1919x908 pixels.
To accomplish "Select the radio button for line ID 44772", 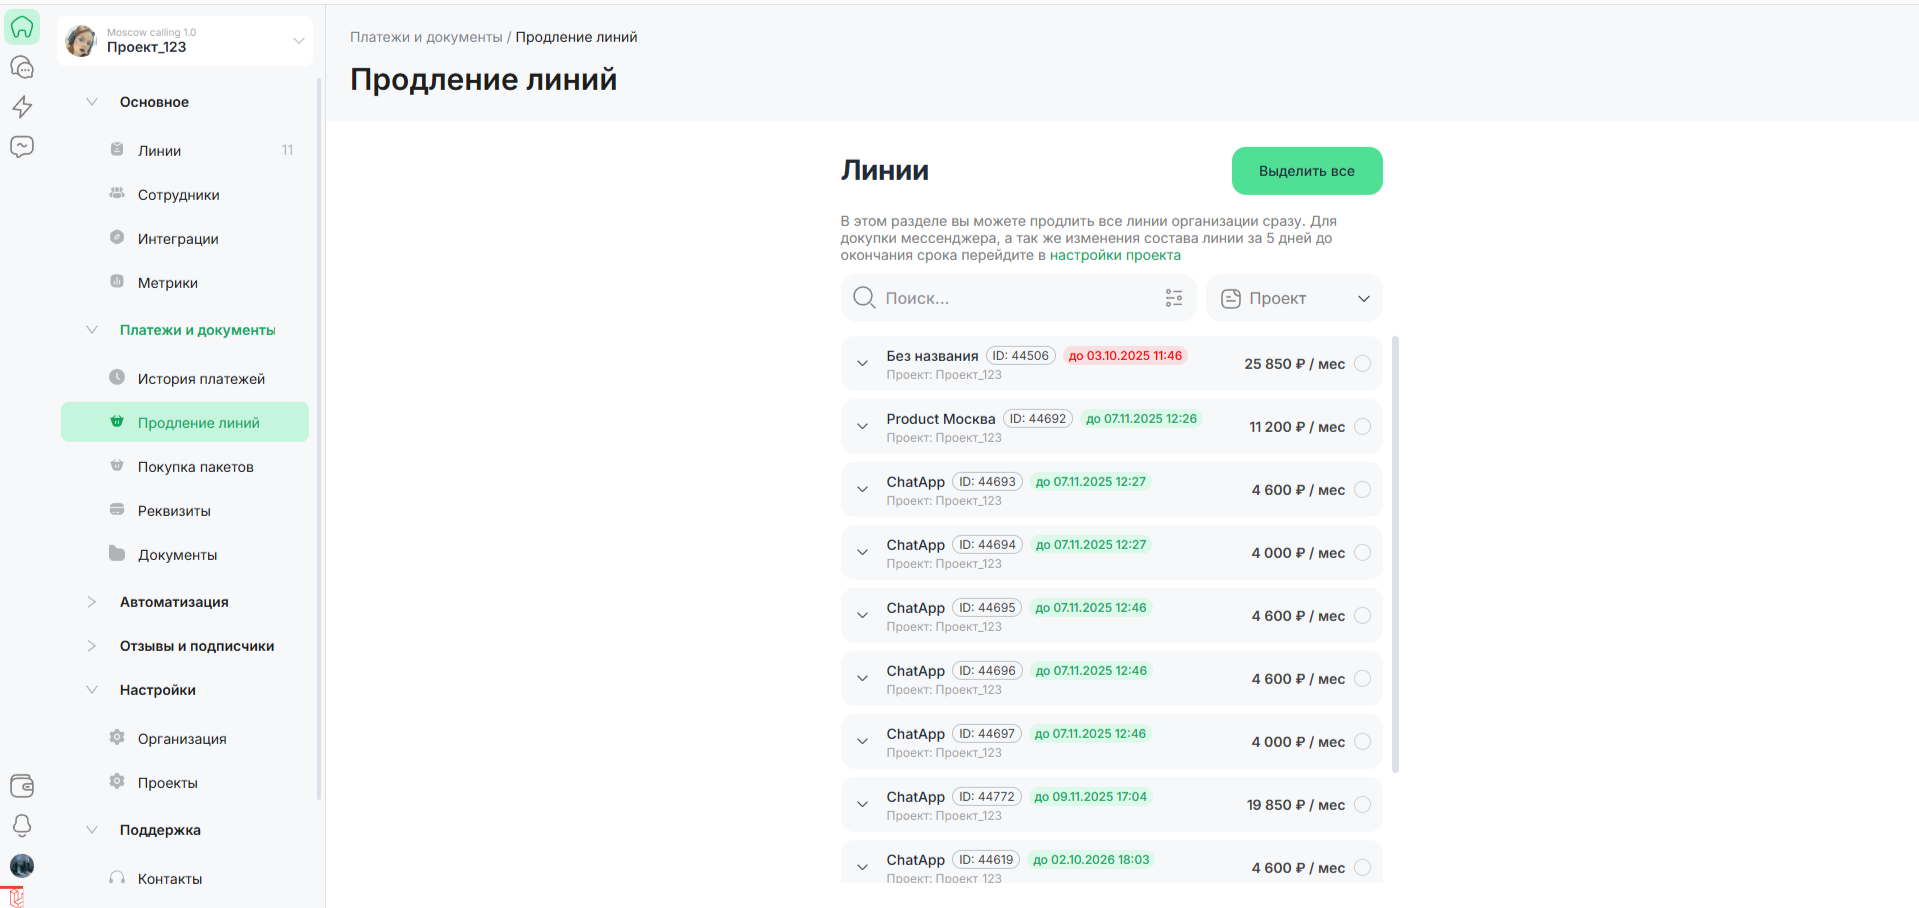I will (x=1362, y=805).
